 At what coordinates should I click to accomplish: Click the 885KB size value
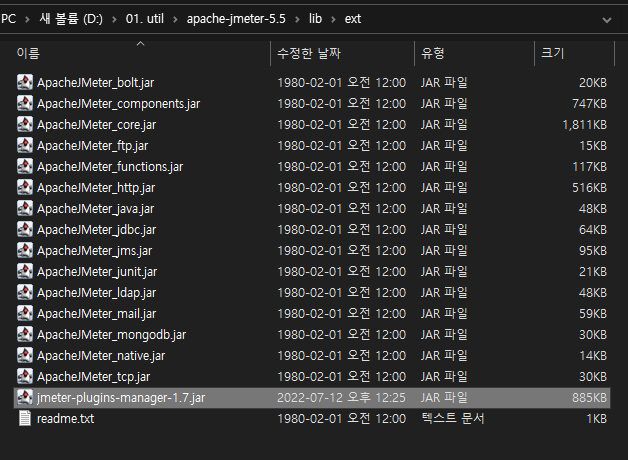click(590, 398)
